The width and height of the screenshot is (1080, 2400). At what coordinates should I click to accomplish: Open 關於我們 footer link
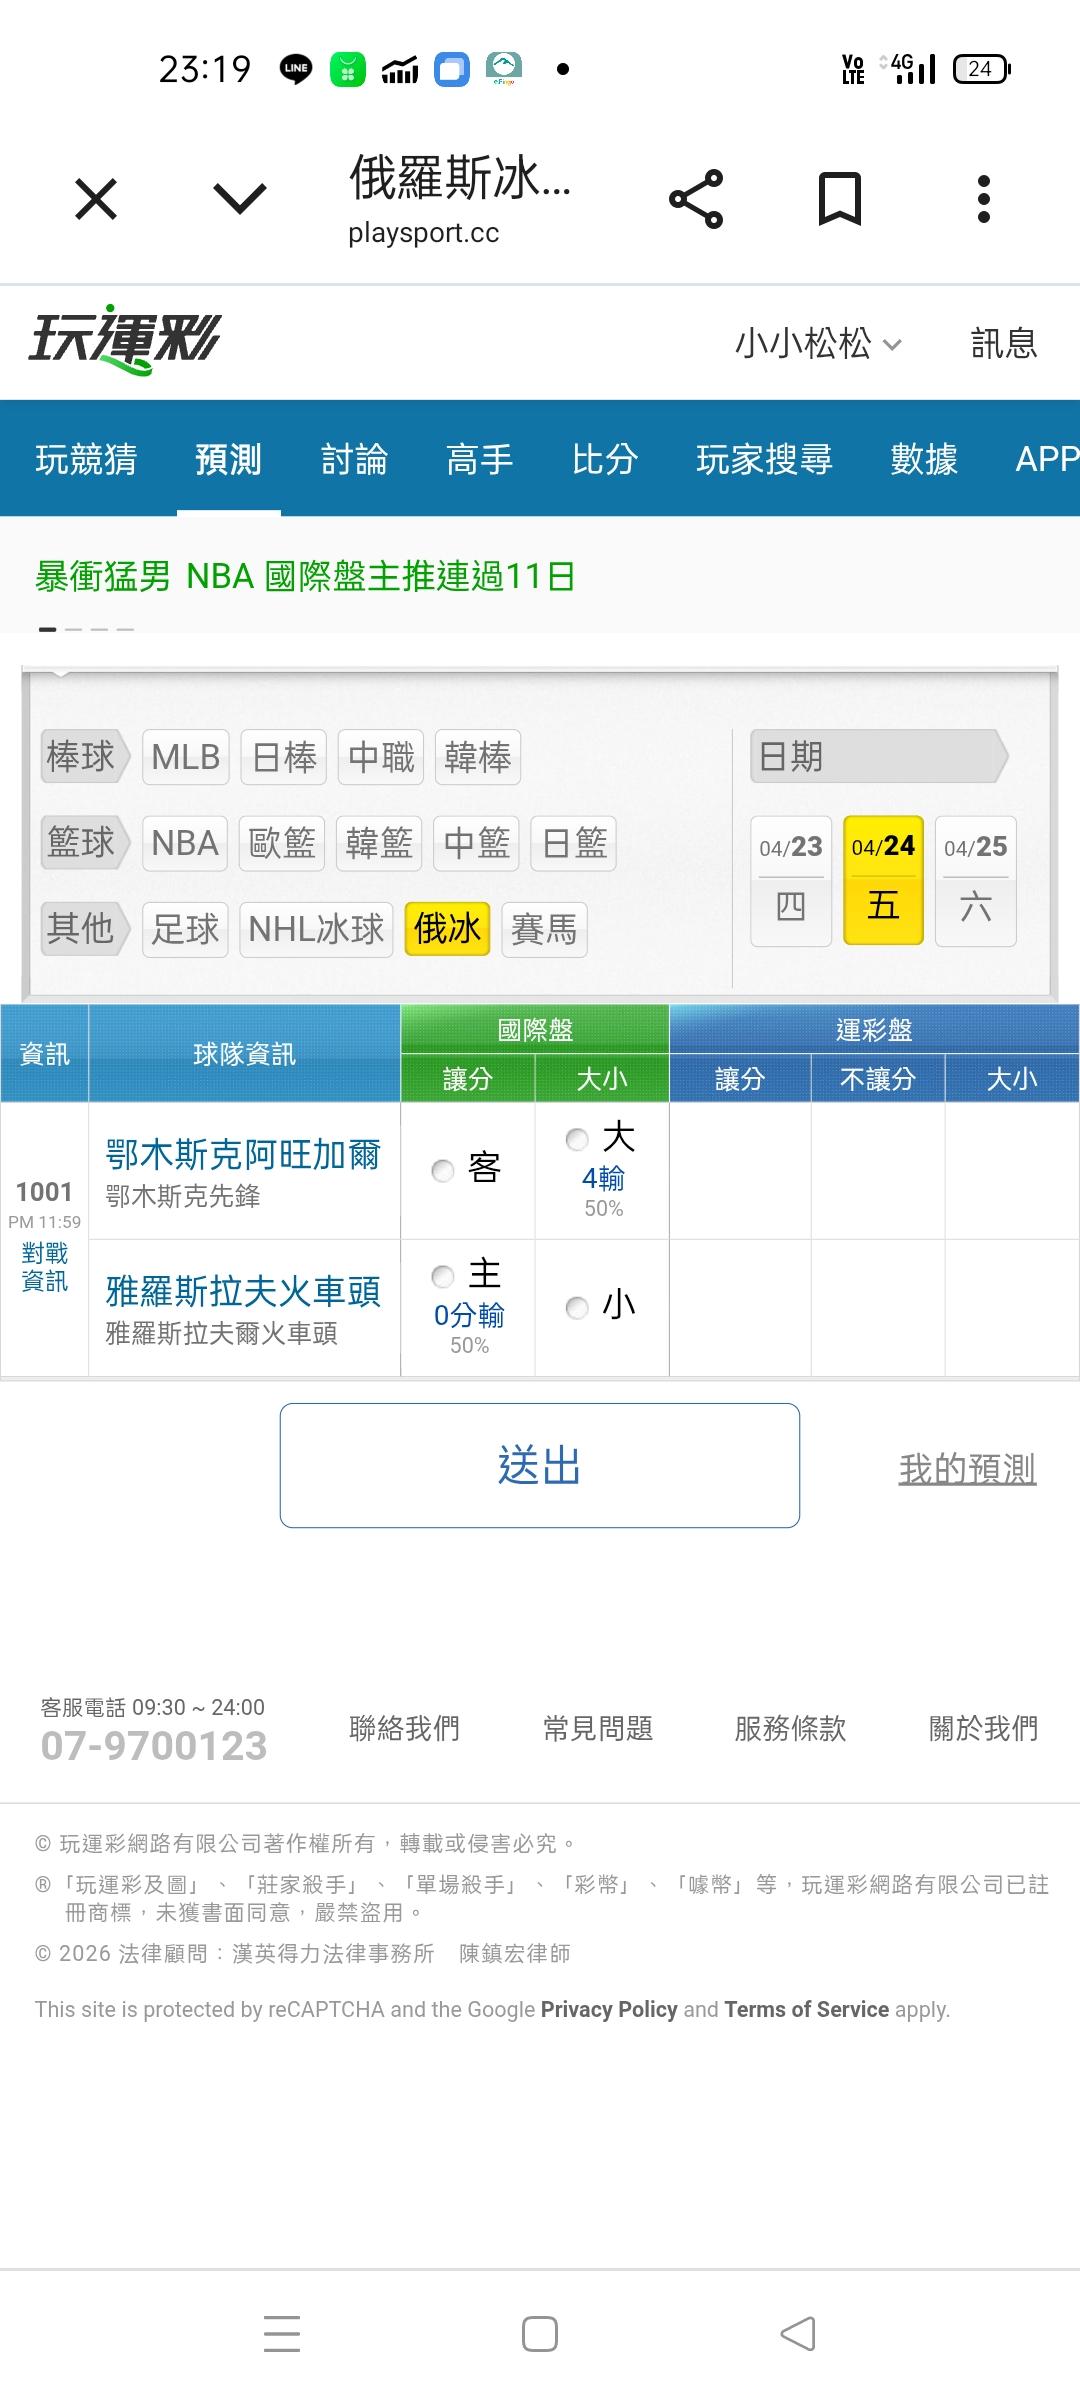click(983, 1728)
